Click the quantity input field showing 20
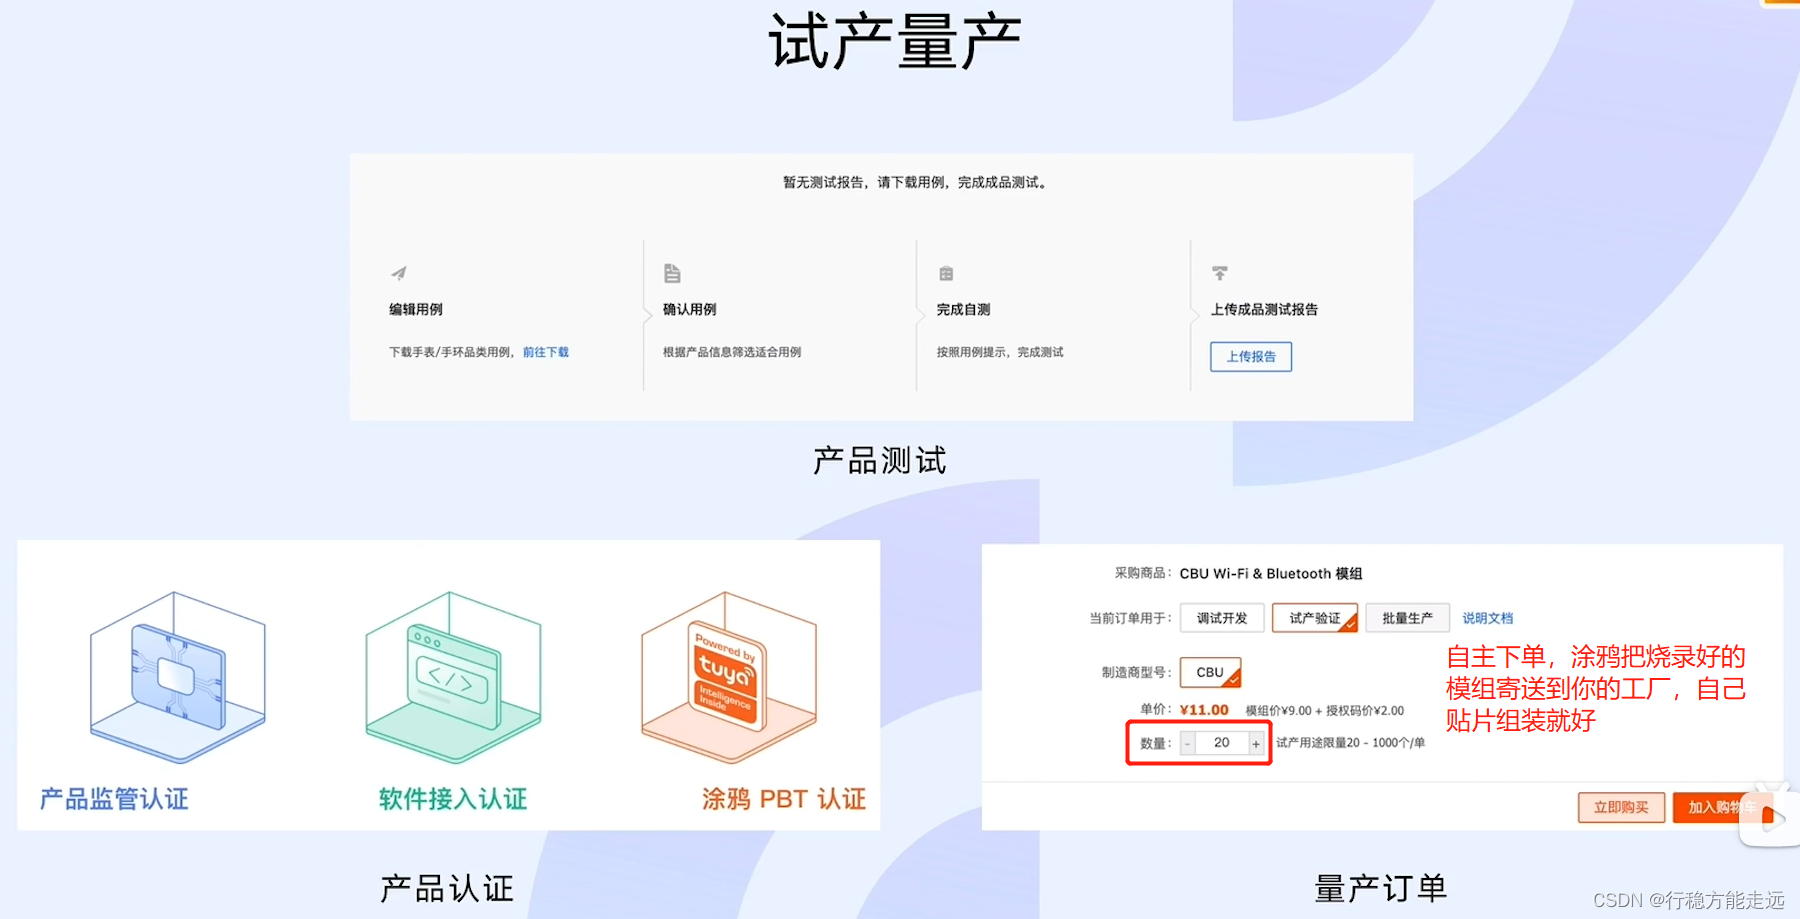 tap(1221, 743)
